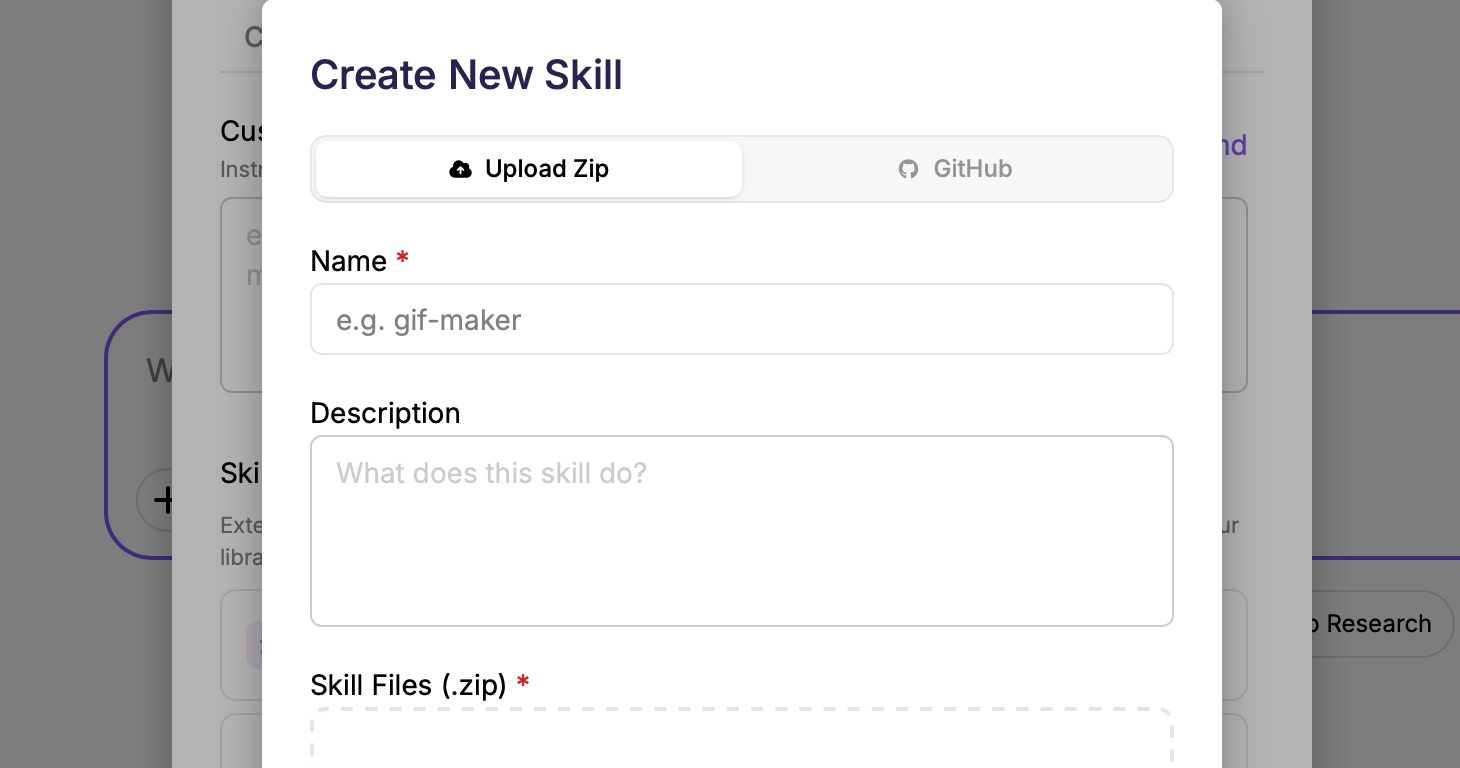Click the red asterisk beside Skill Files
This screenshot has width=1460, height=768.
(x=522, y=685)
